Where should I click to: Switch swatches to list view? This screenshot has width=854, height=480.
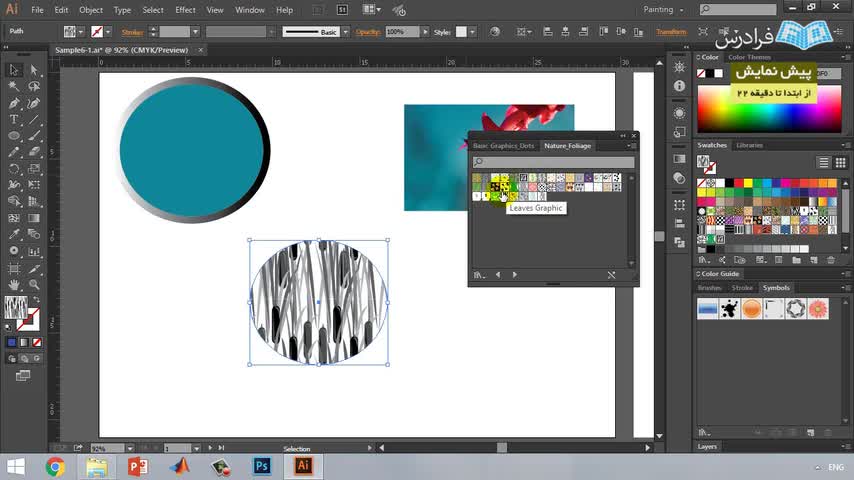[824, 162]
